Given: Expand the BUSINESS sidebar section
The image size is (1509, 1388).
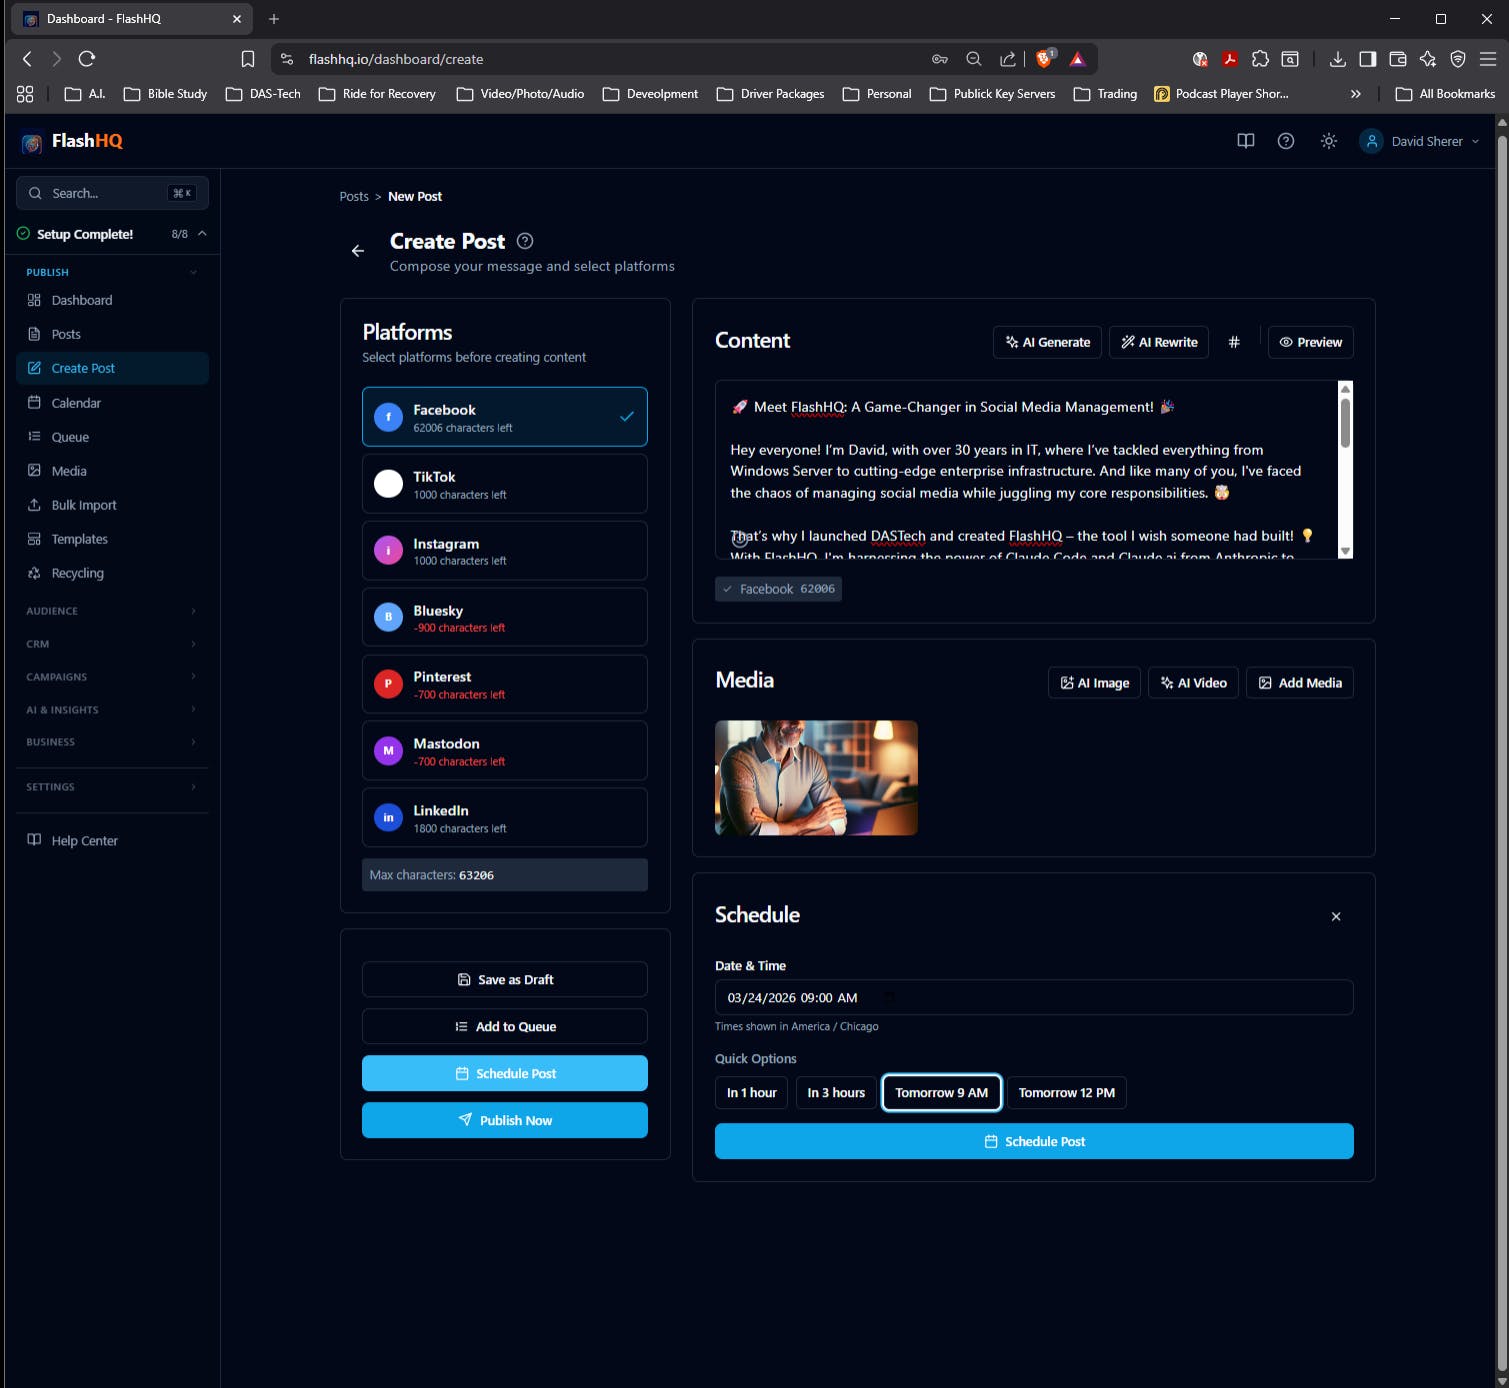Looking at the screenshot, I should coord(194,742).
